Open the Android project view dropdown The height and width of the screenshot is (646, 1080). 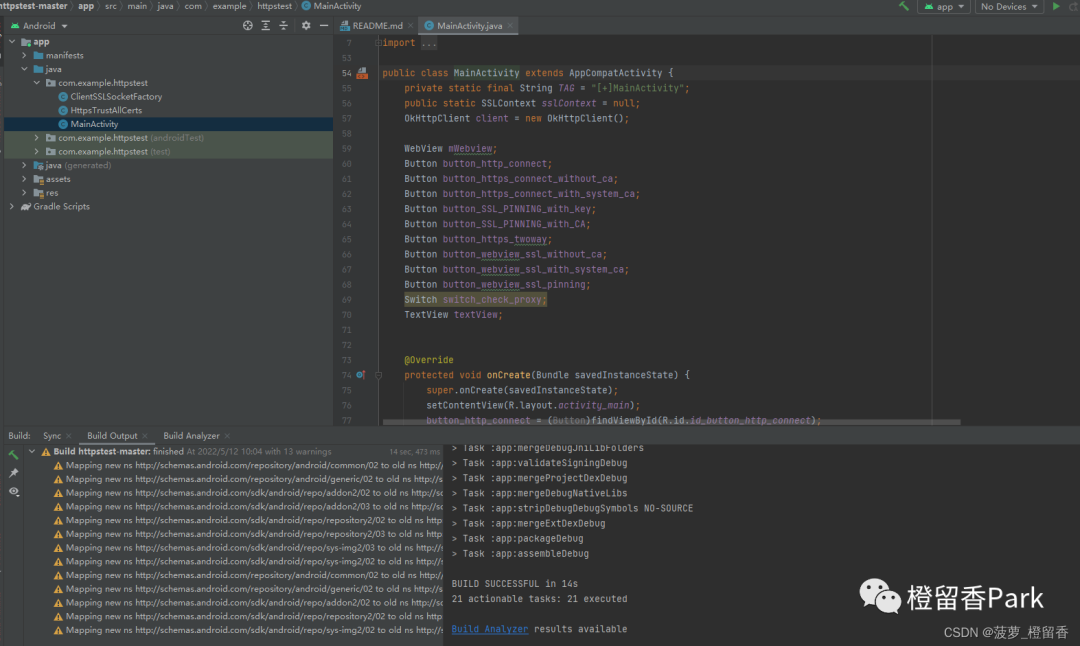[x=46, y=26]
